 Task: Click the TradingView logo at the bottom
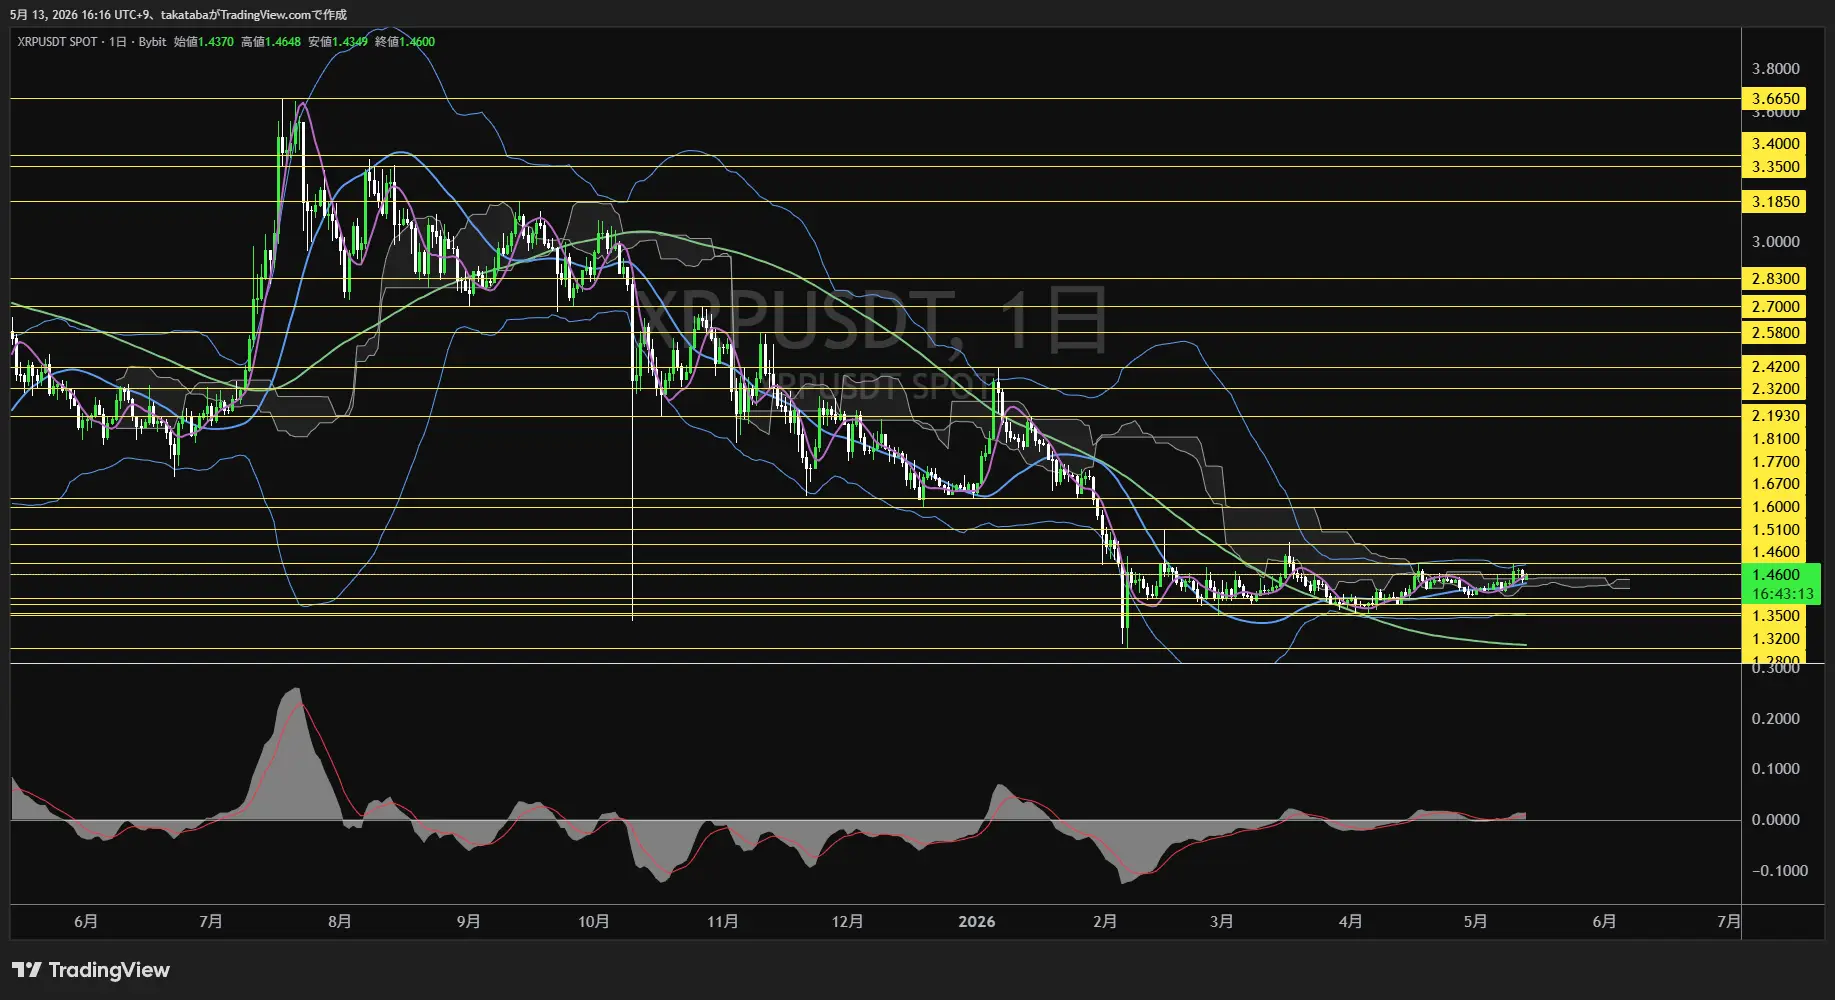click(x=91, y=970)
